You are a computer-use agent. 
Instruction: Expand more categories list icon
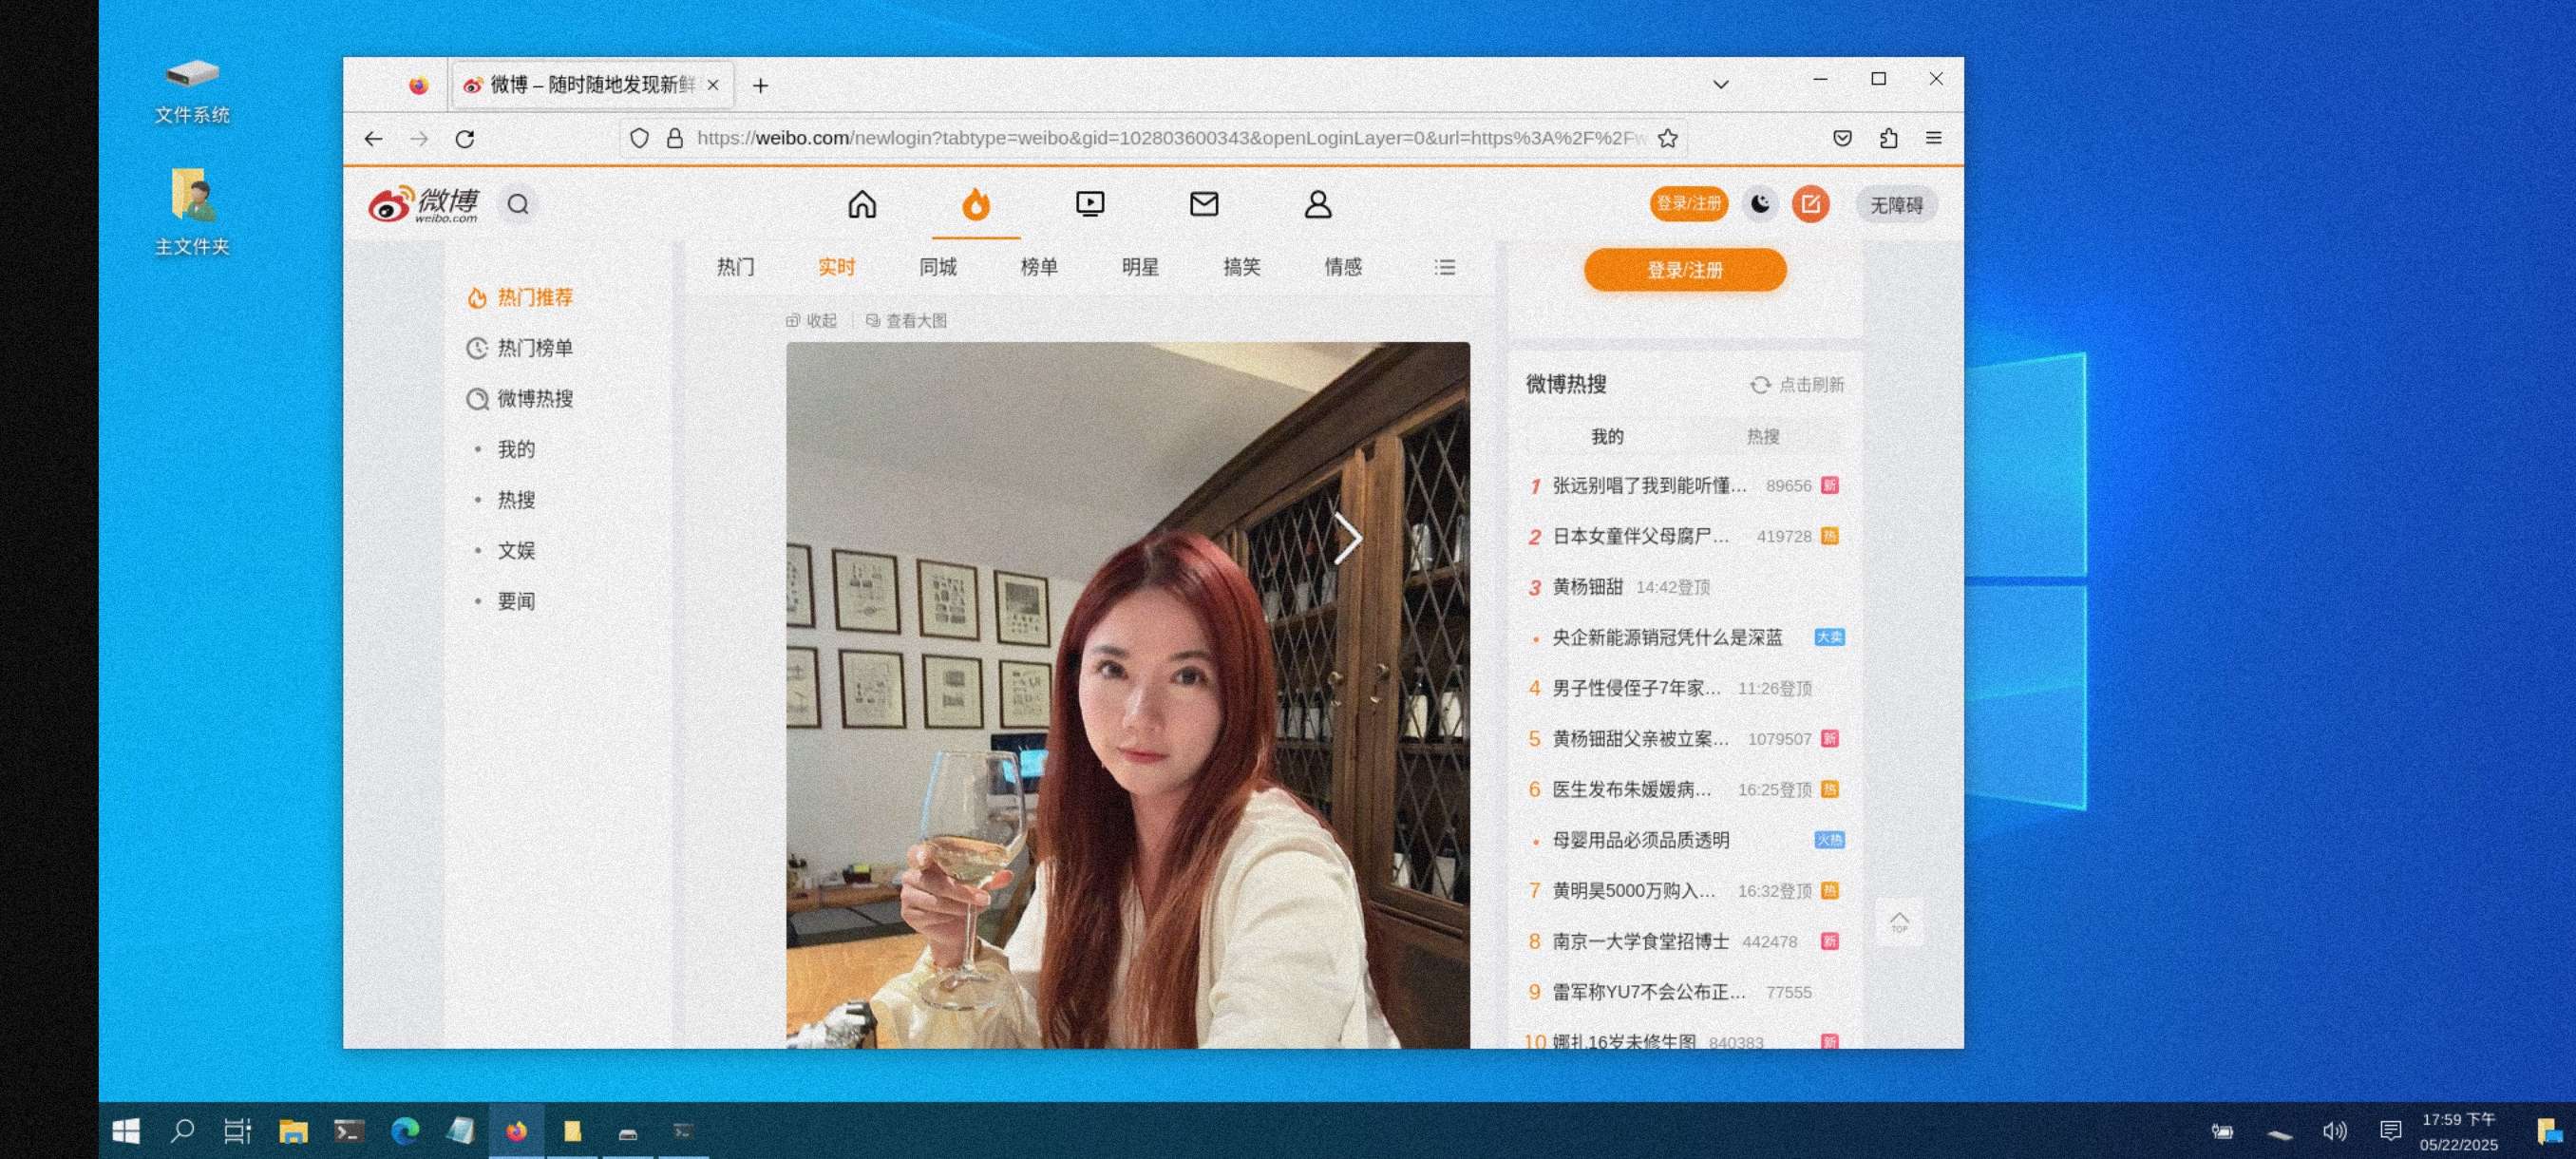tap(1444, 267)
